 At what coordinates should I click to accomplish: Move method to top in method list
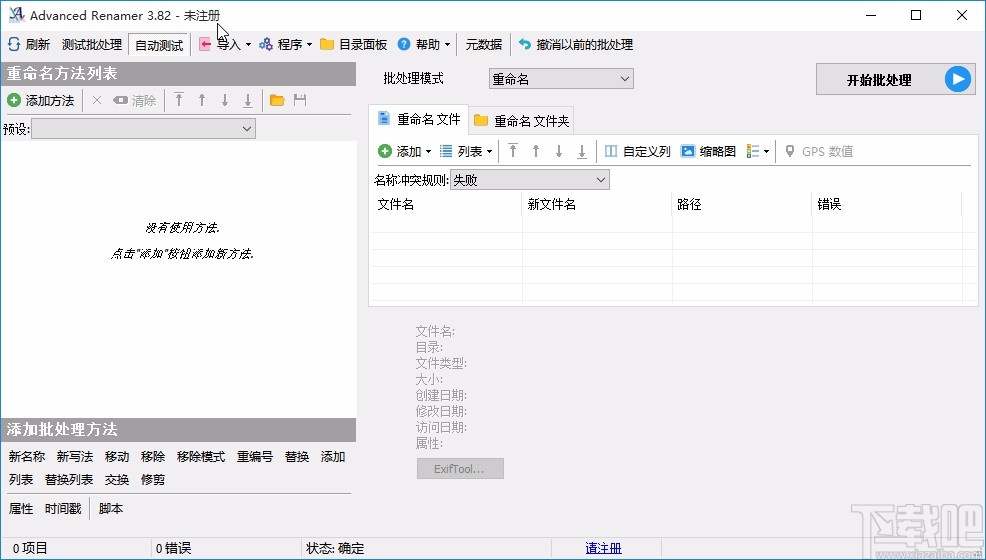(179, 100)
